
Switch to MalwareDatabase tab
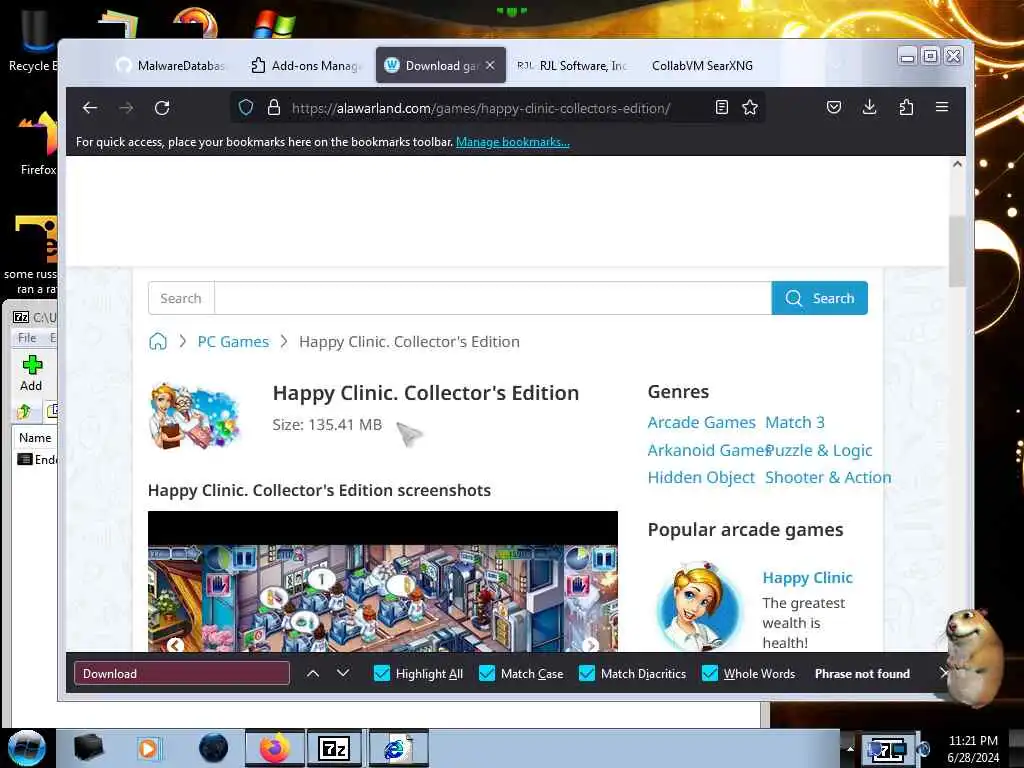(x=171, y=65)
